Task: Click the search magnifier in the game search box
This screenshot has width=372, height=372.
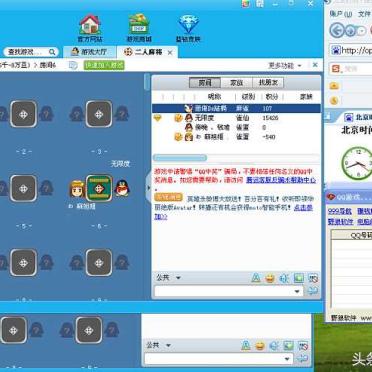Action: pos(52,52)
